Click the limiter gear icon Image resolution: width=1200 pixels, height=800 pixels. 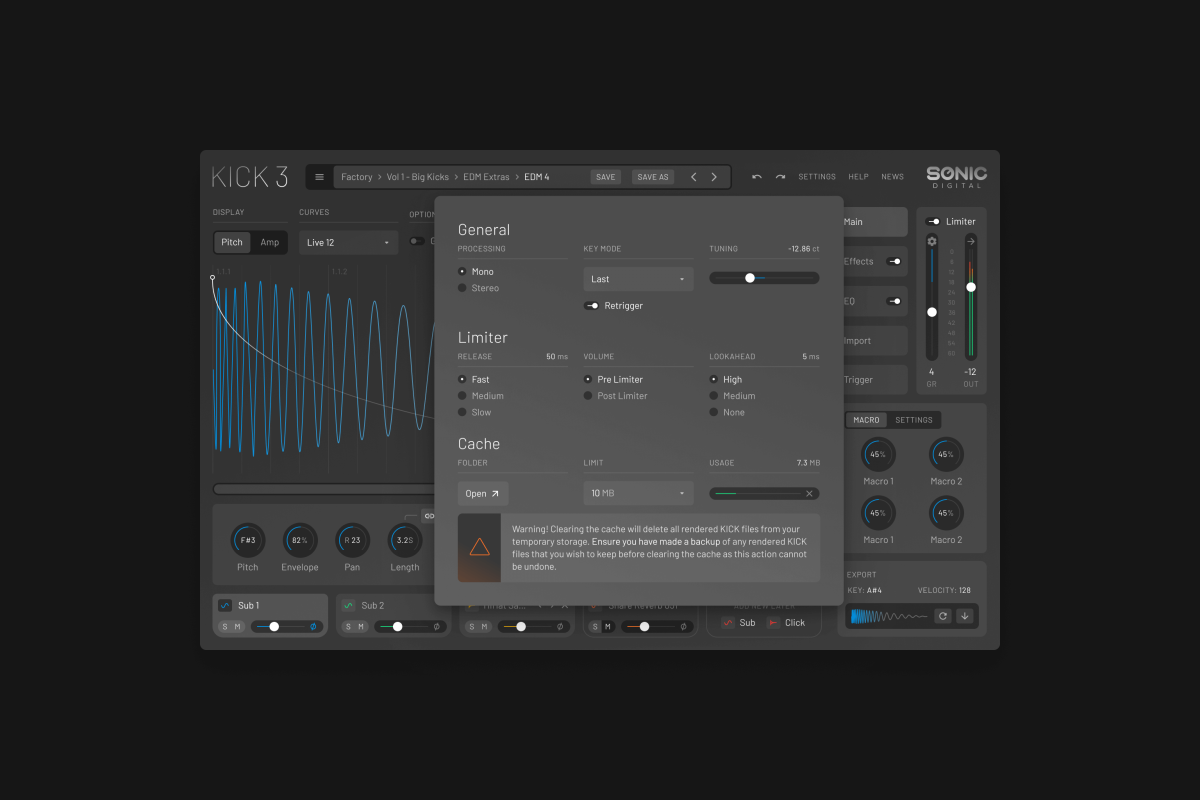(x=932, y=241)
